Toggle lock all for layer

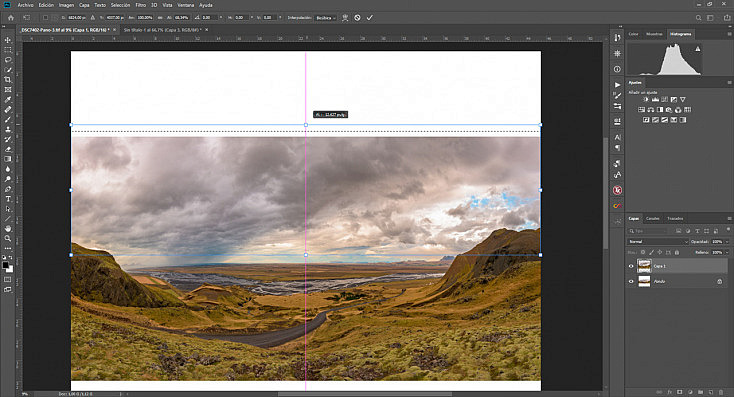click(676, 252)
